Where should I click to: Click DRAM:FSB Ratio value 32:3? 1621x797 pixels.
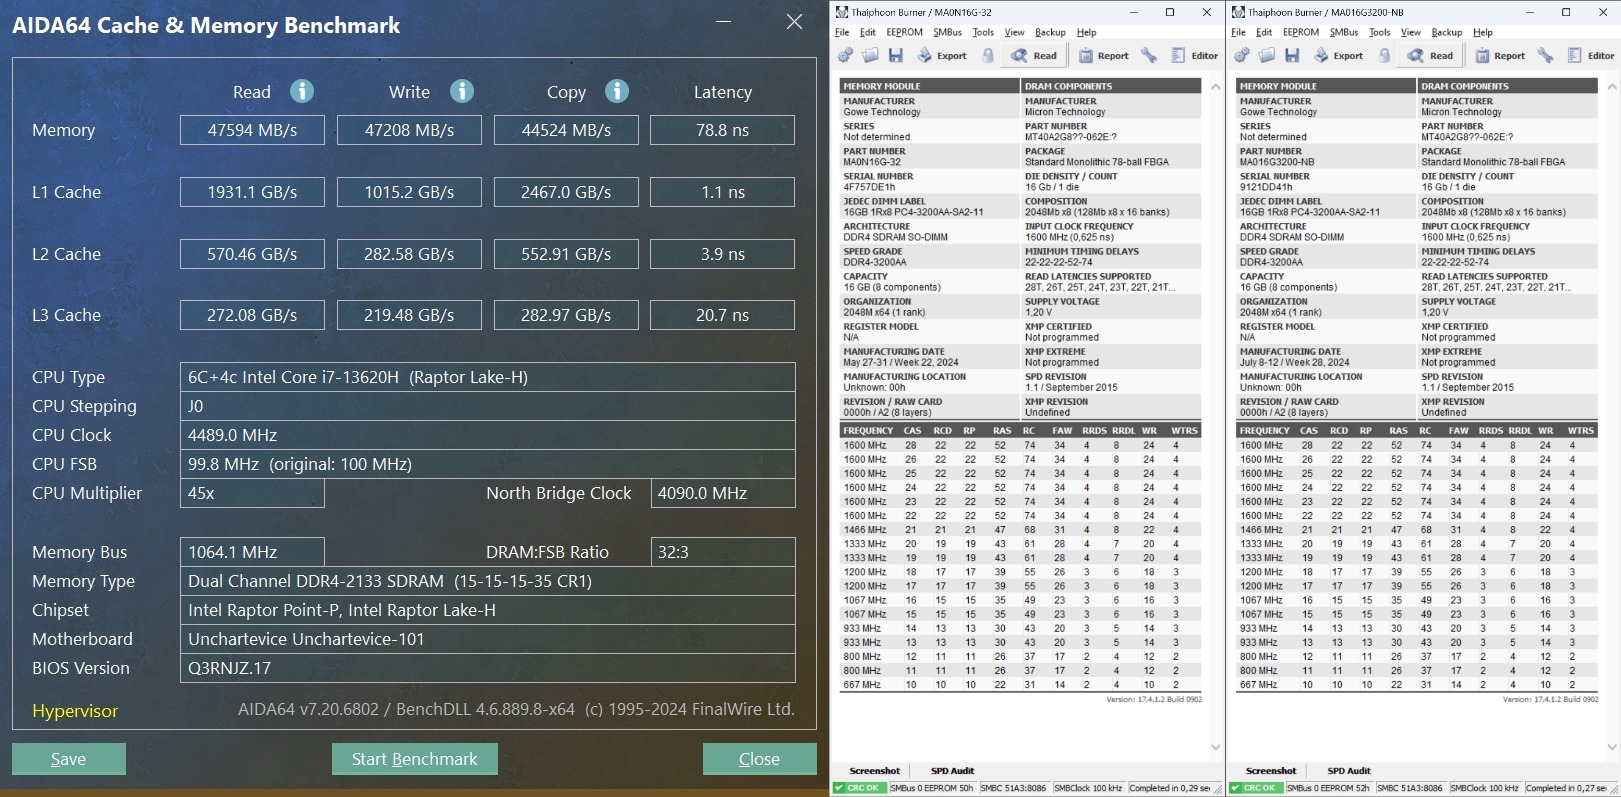pos(723,552)
